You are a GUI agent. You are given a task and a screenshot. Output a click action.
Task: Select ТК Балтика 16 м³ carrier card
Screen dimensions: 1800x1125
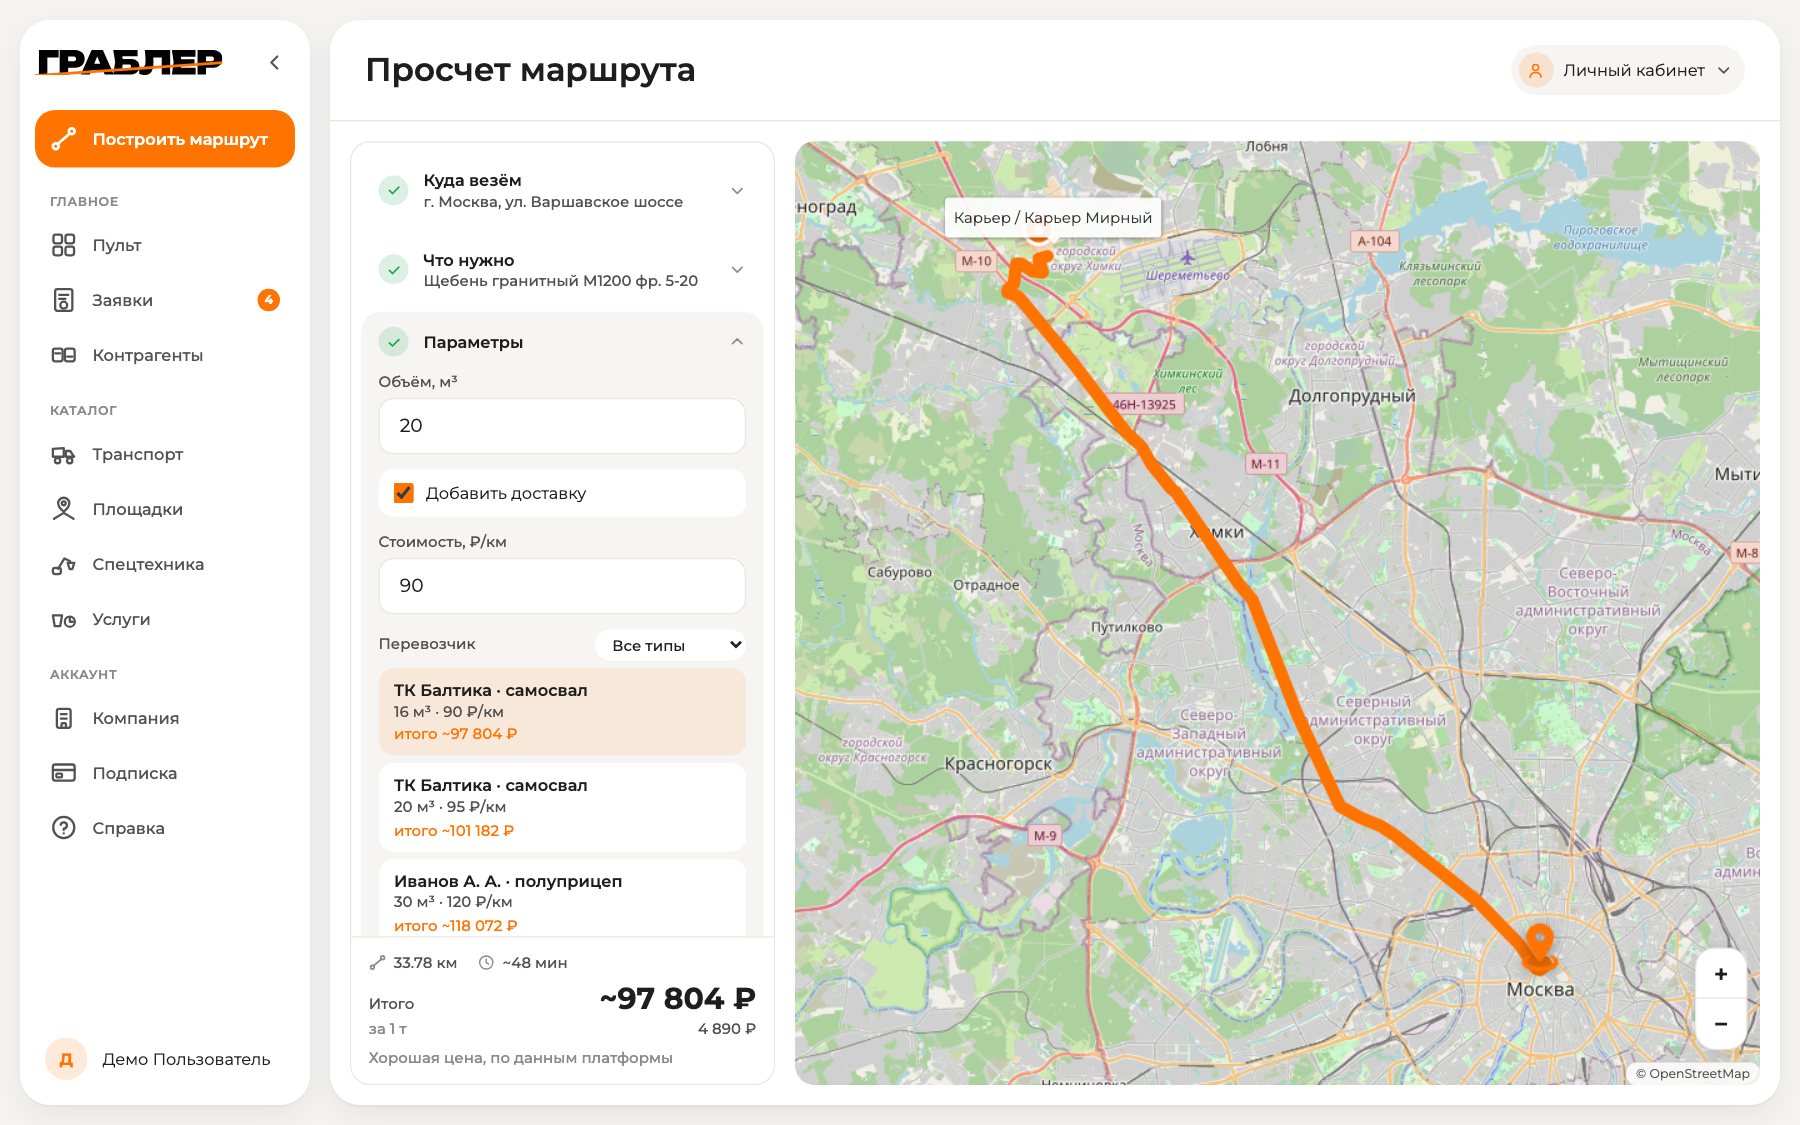(x=562, y=711)
